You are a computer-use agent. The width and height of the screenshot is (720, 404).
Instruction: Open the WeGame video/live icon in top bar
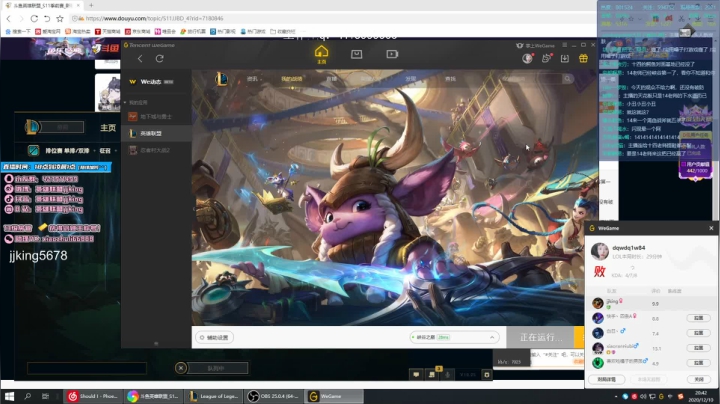point(392,54)
